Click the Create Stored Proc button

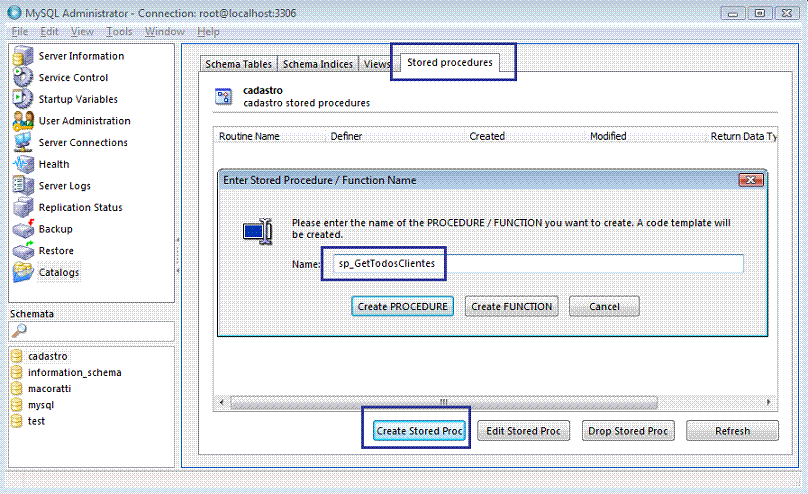pyautogui.click(x=419, y=431)
